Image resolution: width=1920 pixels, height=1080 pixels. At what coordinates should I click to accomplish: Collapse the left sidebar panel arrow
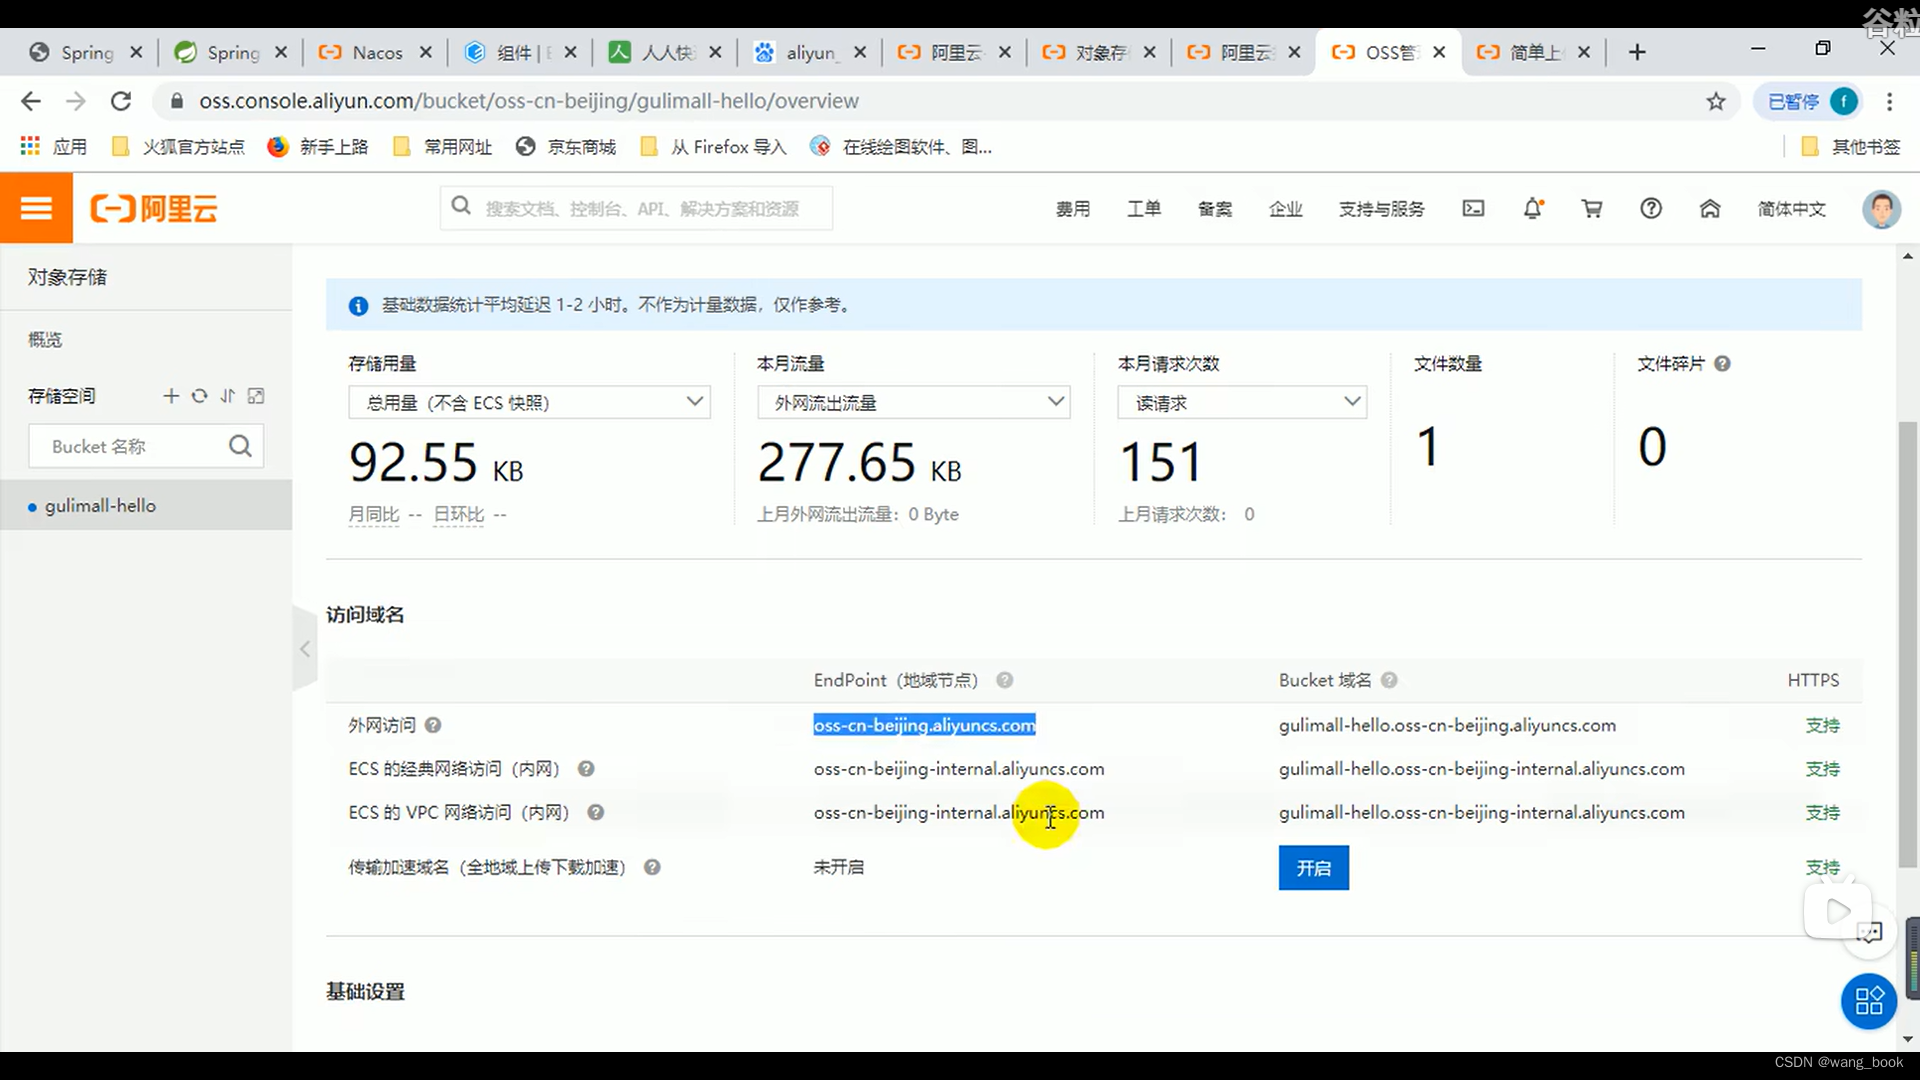pos(305,649)
